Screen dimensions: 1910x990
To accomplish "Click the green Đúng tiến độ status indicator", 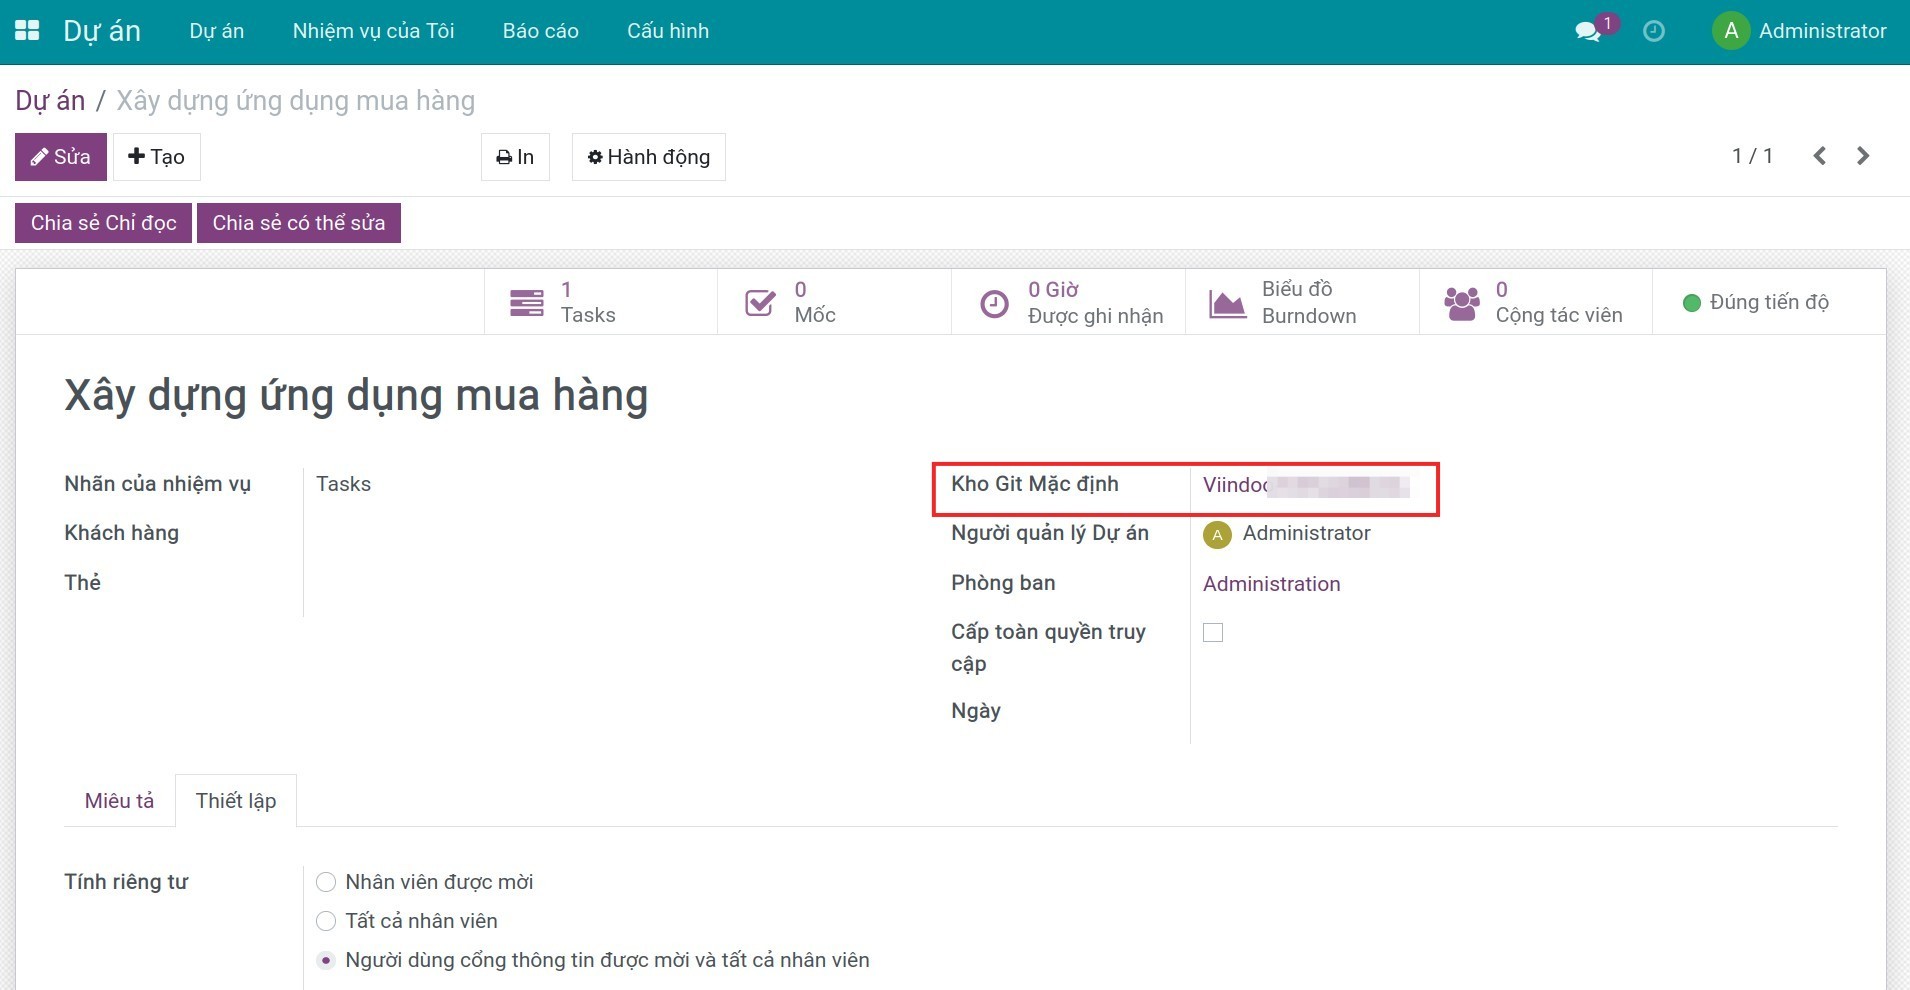I will pos(1692,303).
